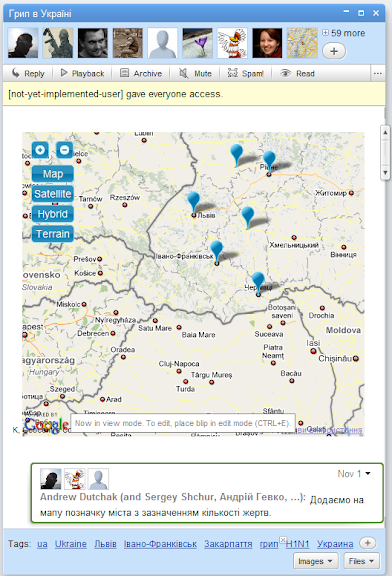The width and height of the screenshot is (392, 576).
Task: Maximize the wave panel
Action: (x=361, y=13)
